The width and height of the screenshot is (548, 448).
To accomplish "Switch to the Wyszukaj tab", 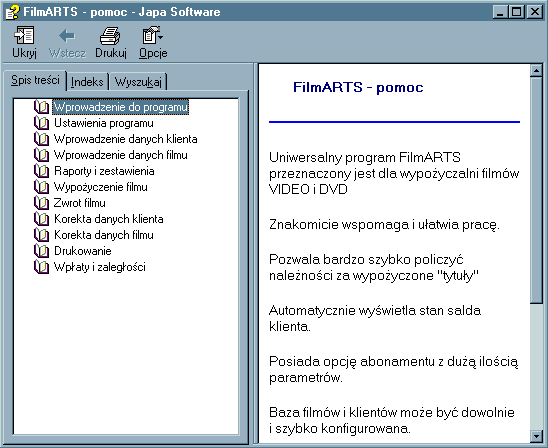I will [138, 82].
